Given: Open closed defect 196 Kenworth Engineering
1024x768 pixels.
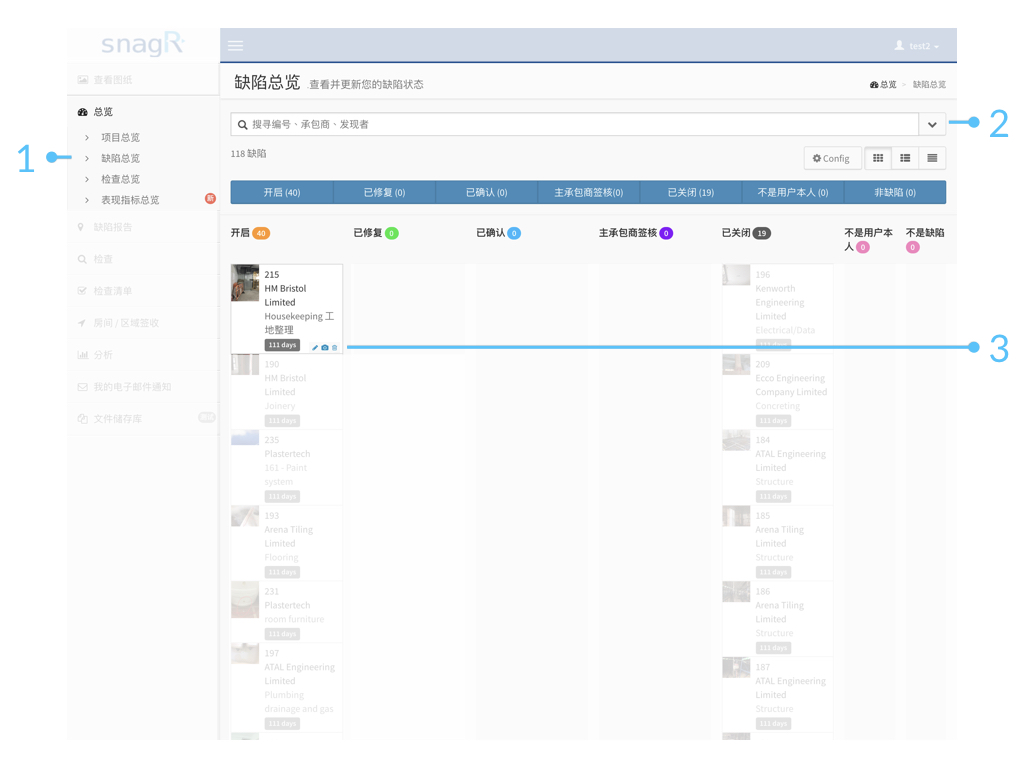Looking at the screenshot, I should tap(778, 308).
